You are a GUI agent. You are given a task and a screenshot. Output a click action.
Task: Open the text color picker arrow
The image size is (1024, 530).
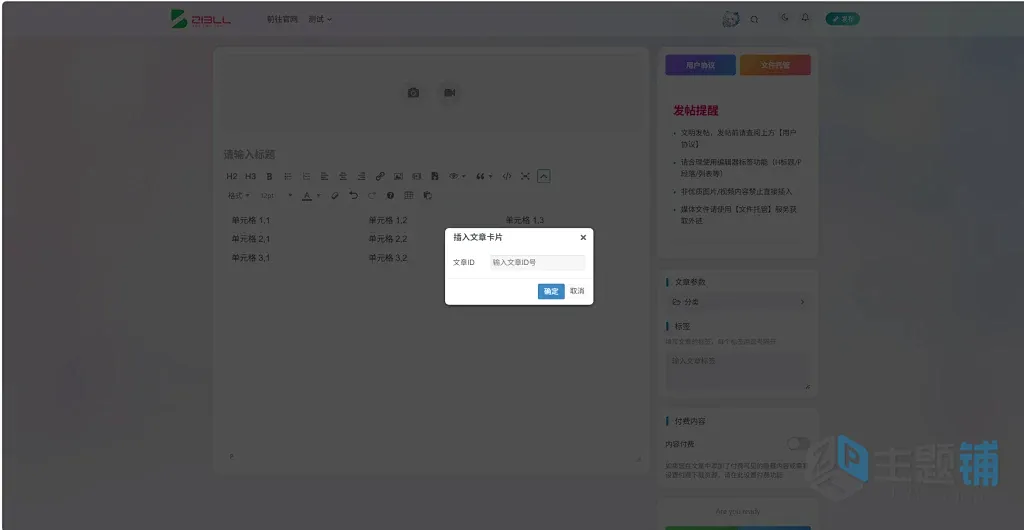(x=319, y=195)
